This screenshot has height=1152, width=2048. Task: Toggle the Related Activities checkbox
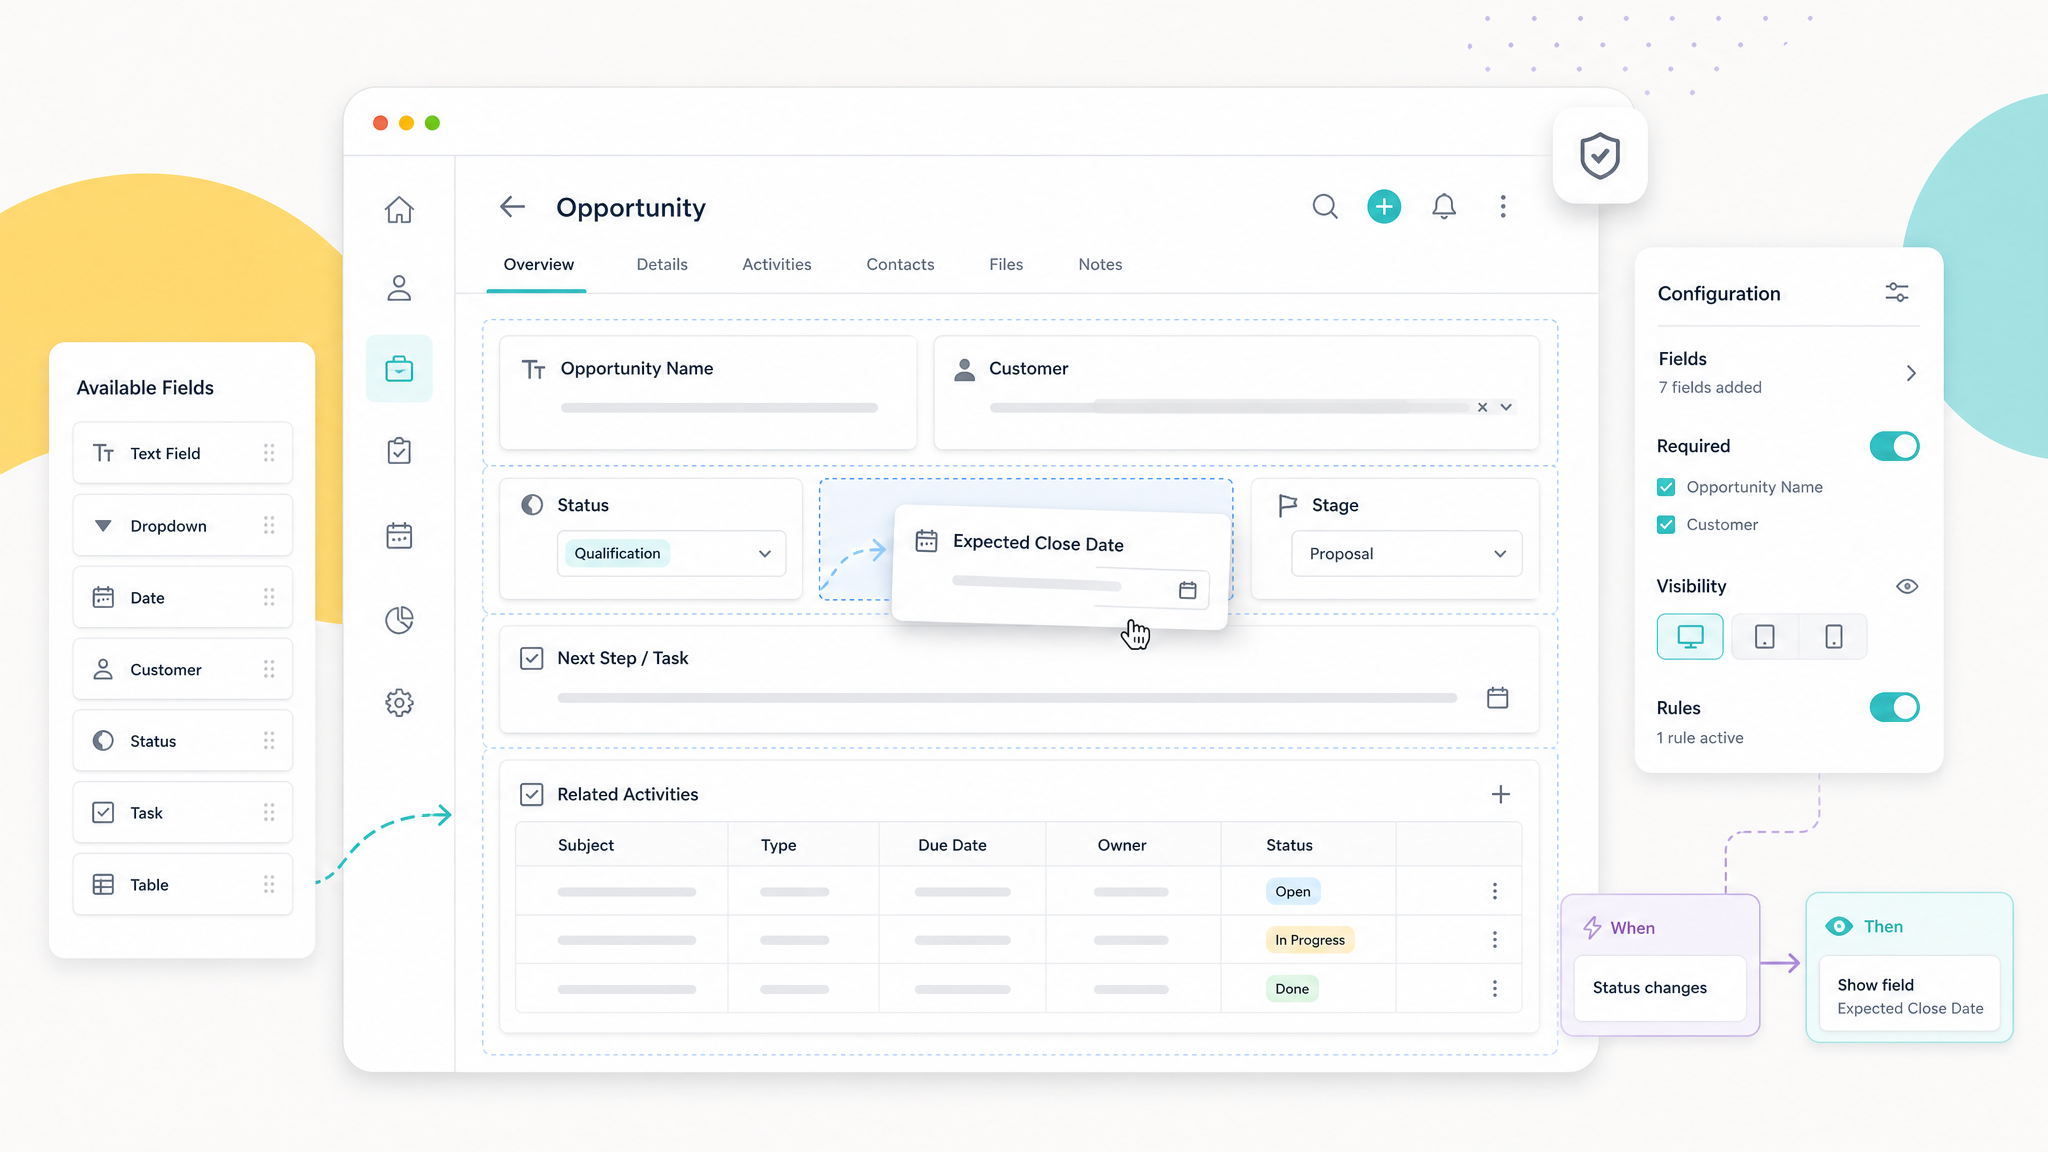pyautogui.click(x=532, y=794)
